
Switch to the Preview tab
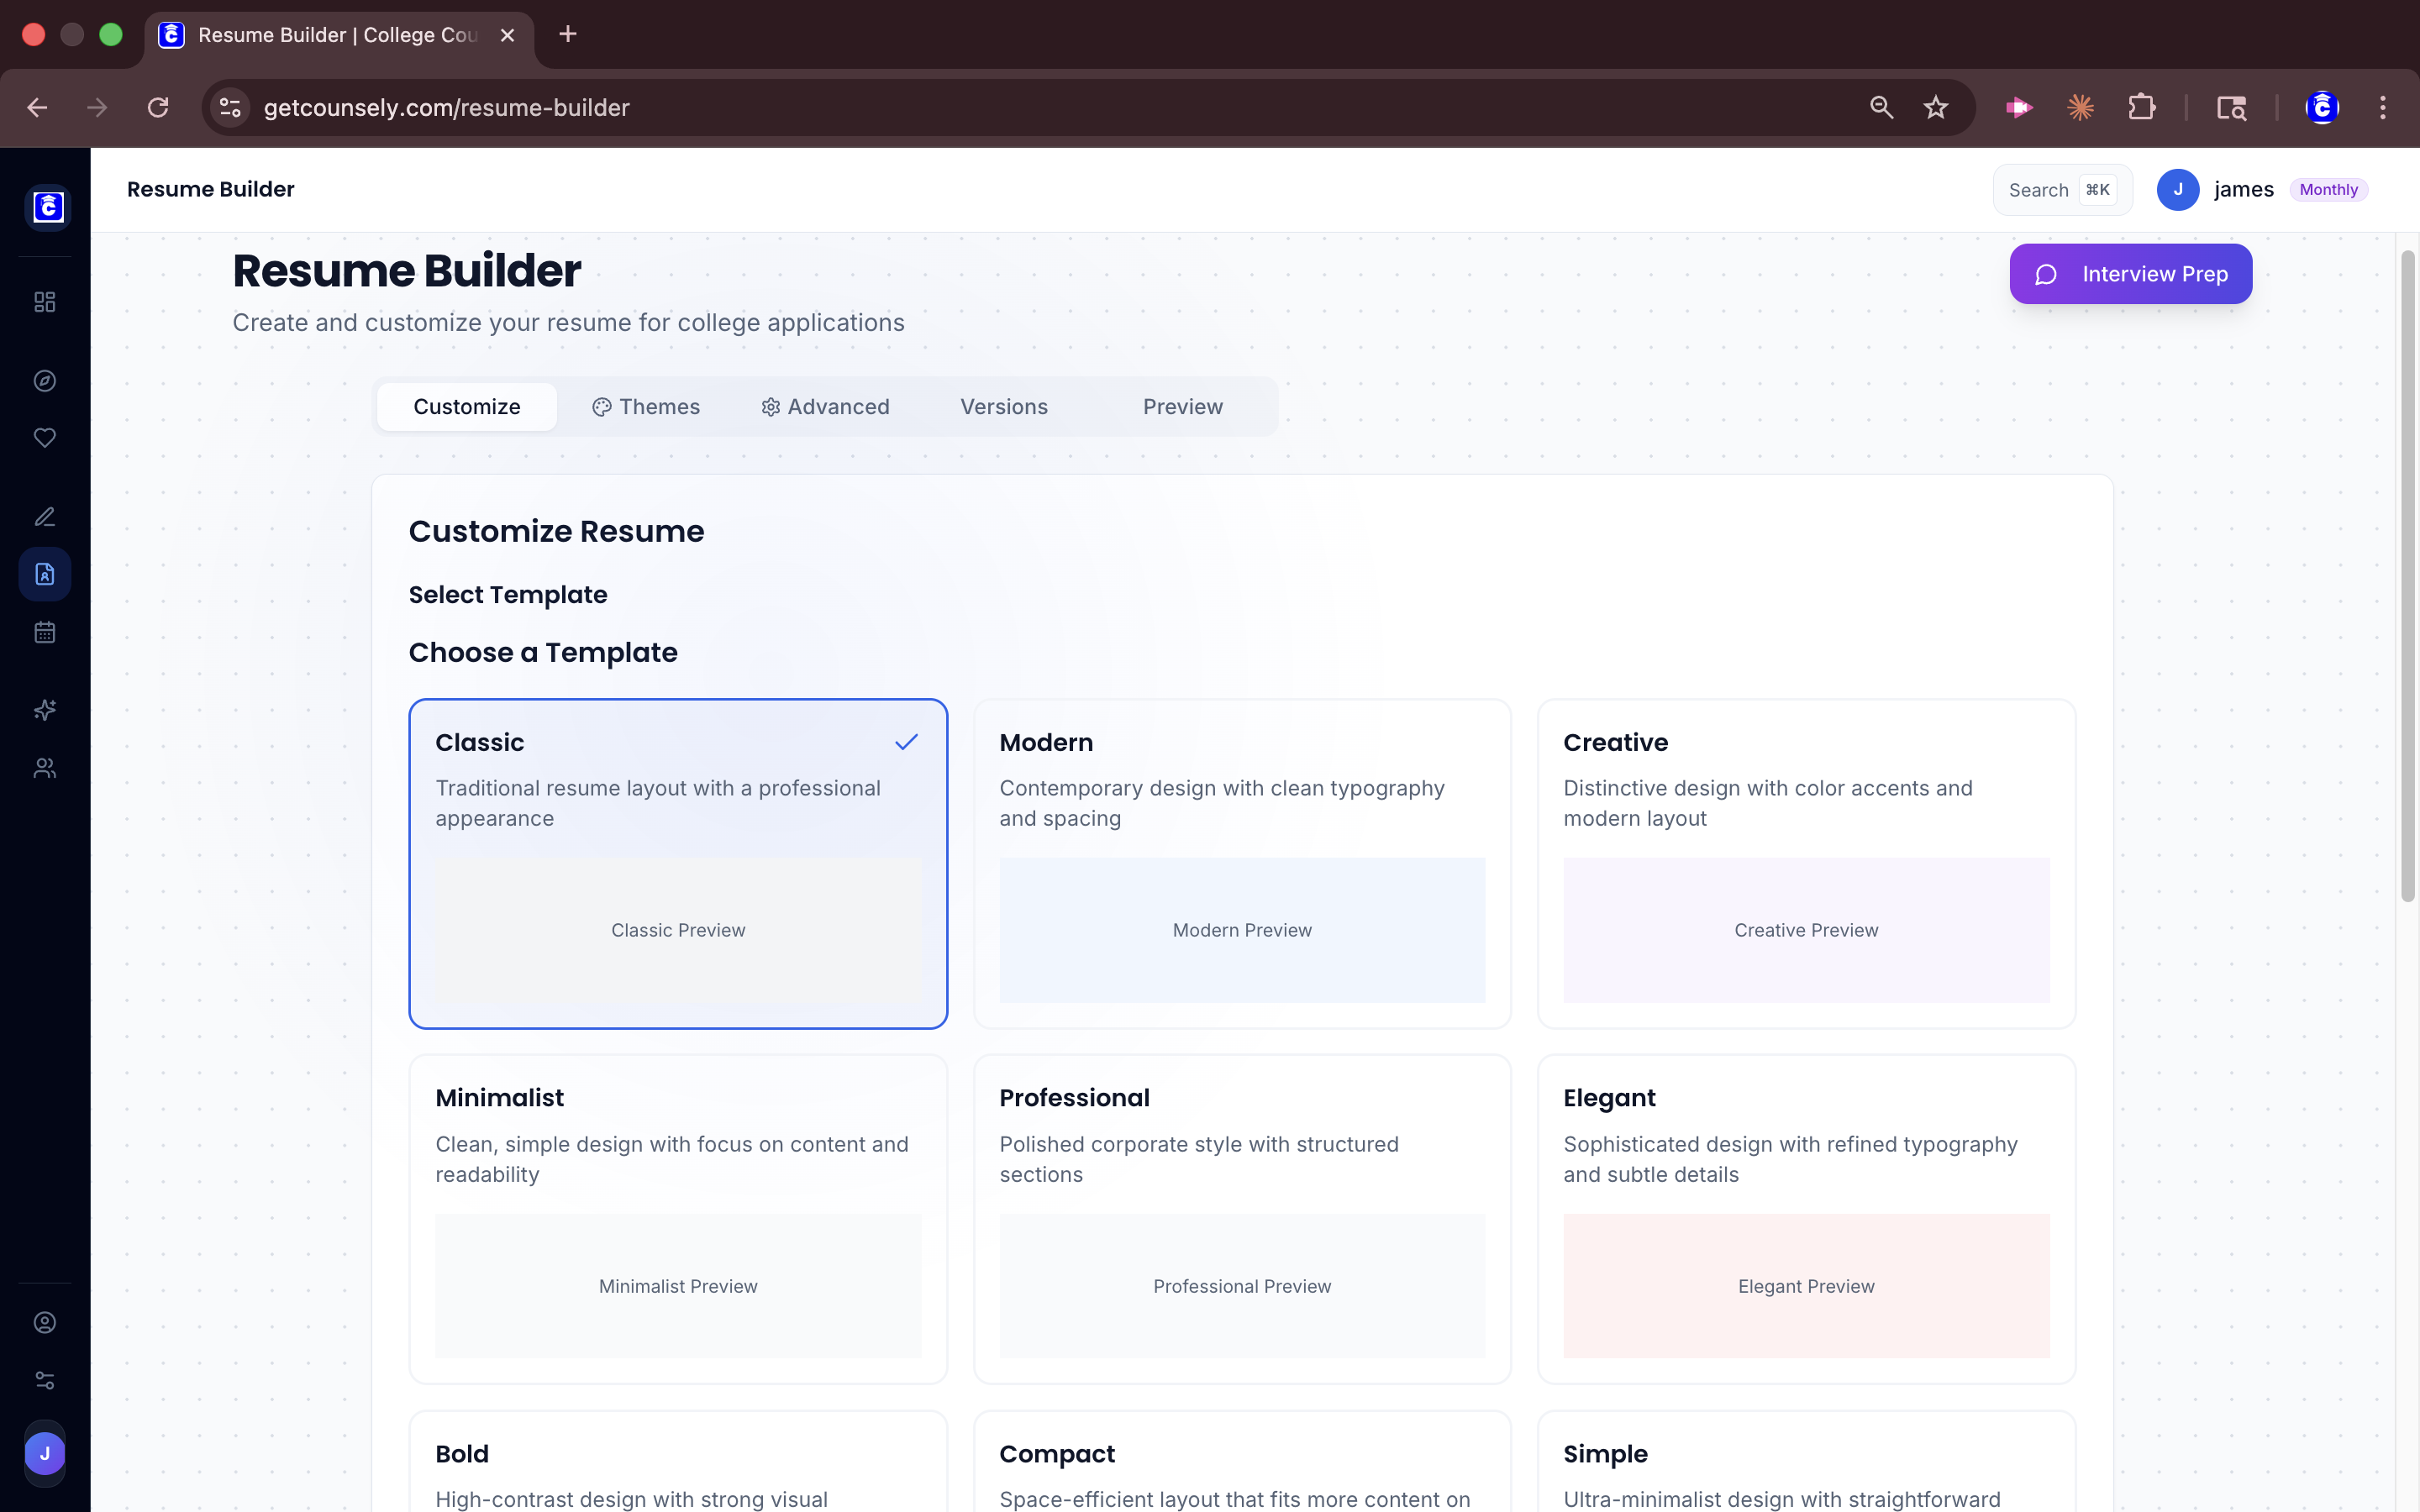tap(1182, 406)
